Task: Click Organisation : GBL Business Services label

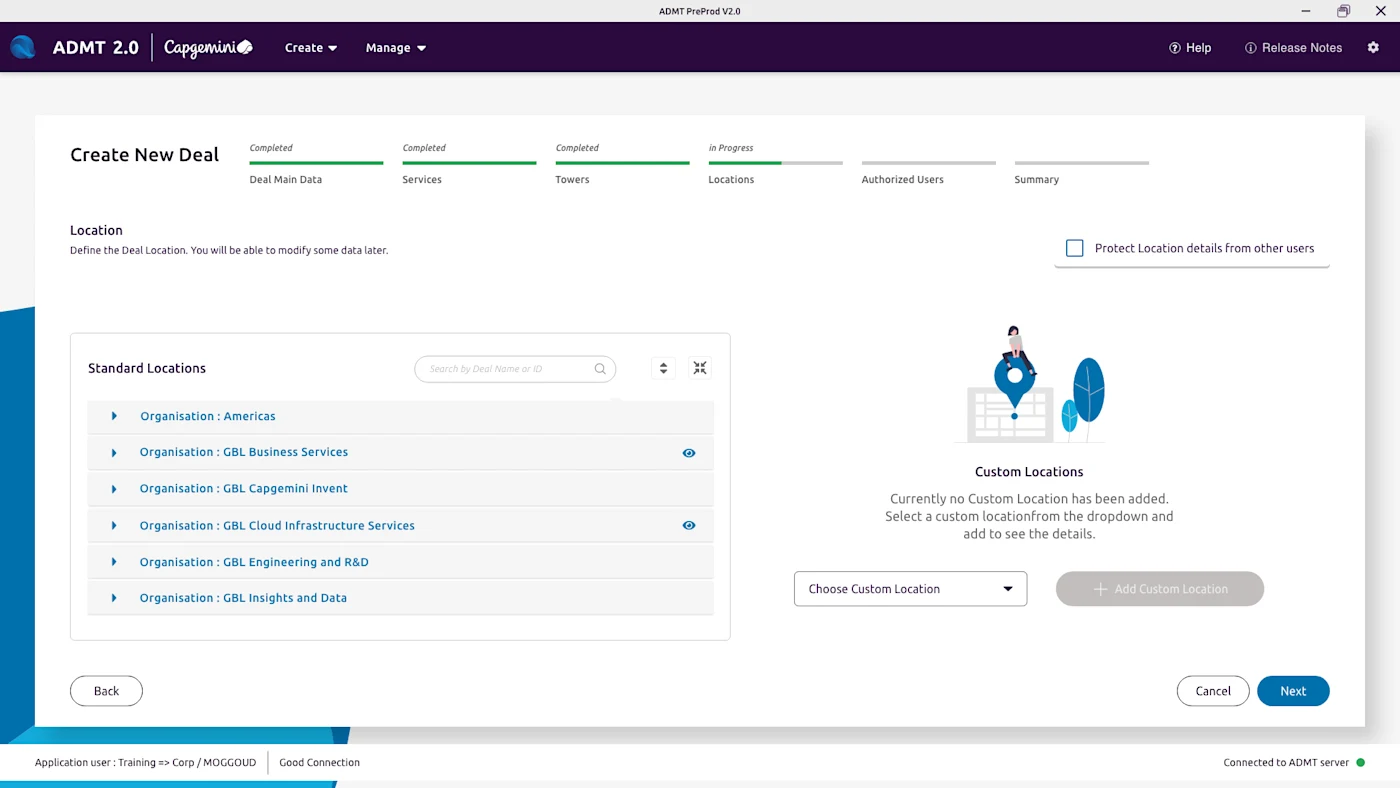Action: click(244, 452)
